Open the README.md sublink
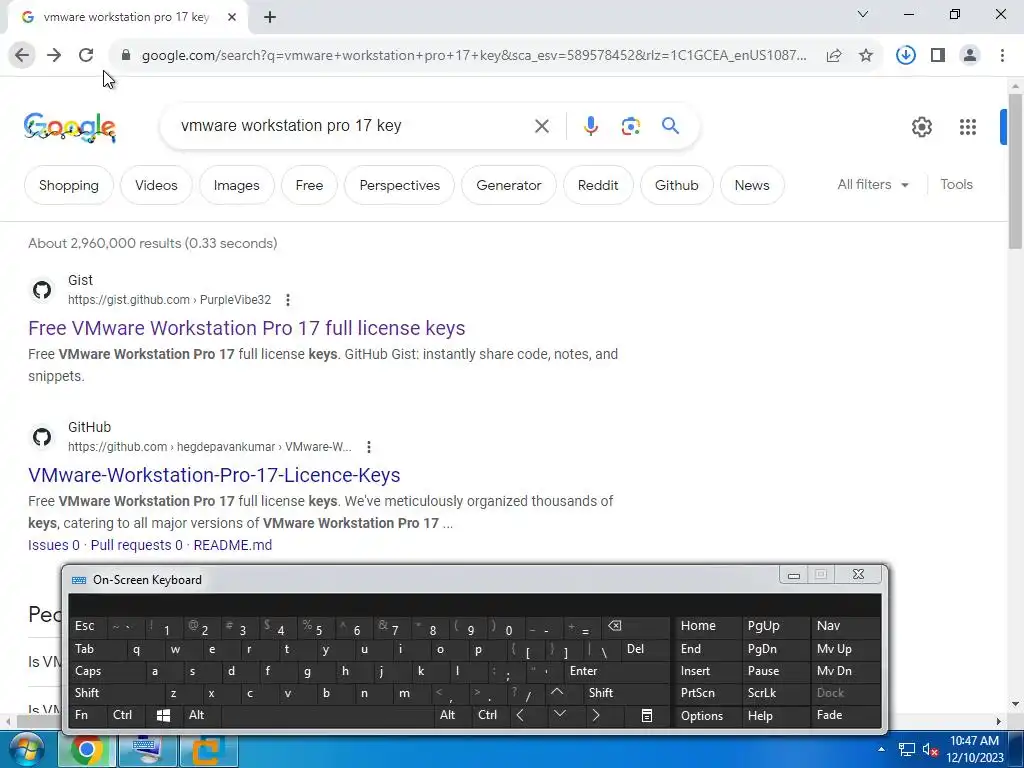The width and height of the screenshot is (1024, 768). tap(232, 545)
